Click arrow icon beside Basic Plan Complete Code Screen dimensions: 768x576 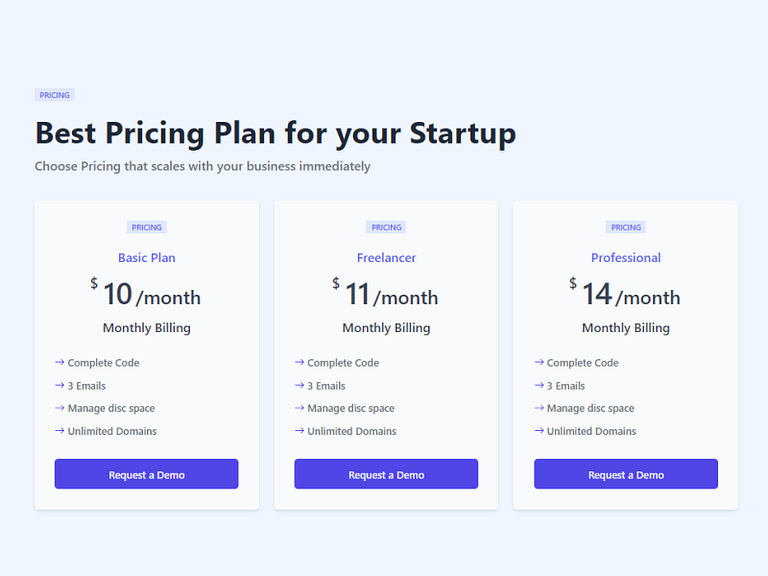(x=60, y=362)
